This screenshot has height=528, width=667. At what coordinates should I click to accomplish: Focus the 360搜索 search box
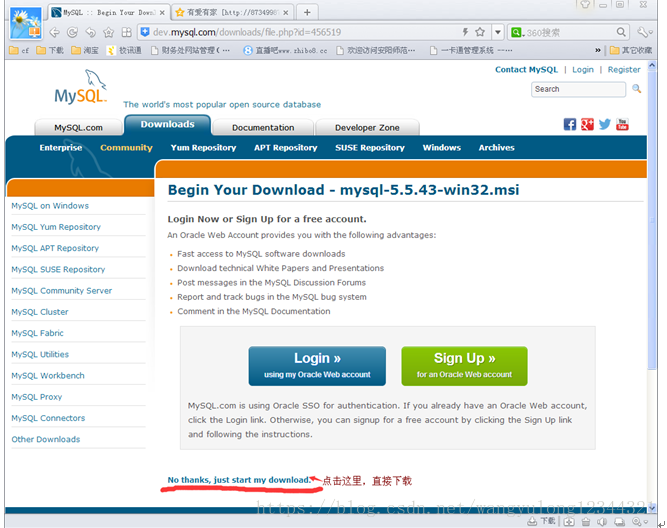click(x=569, y=32)
